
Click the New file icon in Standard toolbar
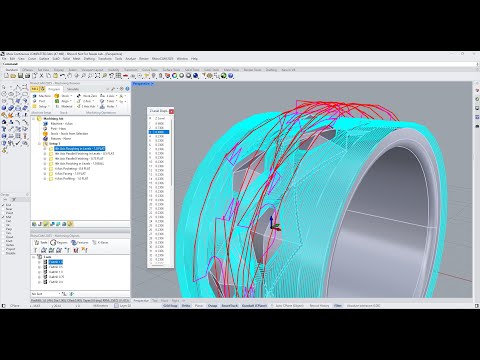pyautogui.click(x=7, y=76)
